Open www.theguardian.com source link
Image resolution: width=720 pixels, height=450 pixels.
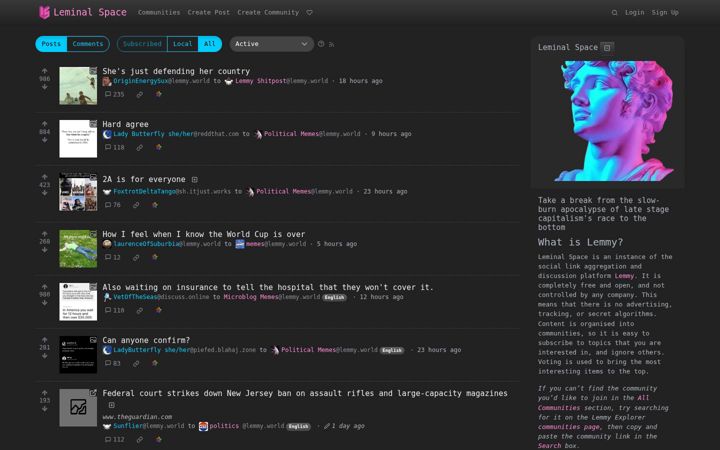pos(137,417)
